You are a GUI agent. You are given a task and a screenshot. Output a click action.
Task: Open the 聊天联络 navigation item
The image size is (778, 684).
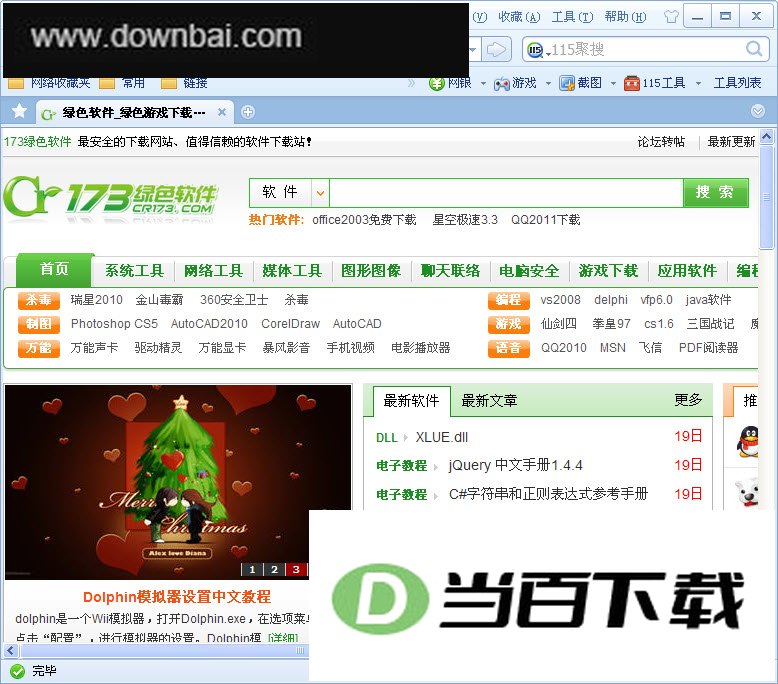click(451, 271)
